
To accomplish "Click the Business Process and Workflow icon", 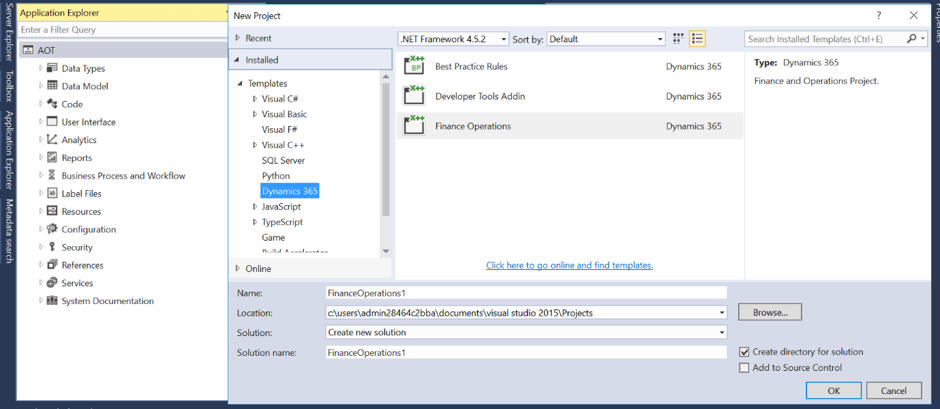I will tap(52, 175).
